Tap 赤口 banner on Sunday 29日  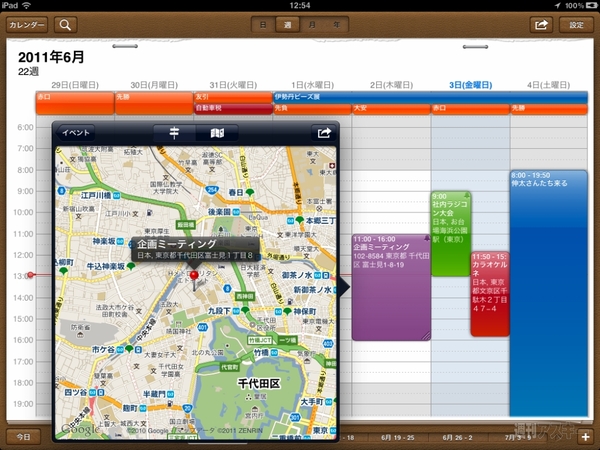(x=75, y=103)
